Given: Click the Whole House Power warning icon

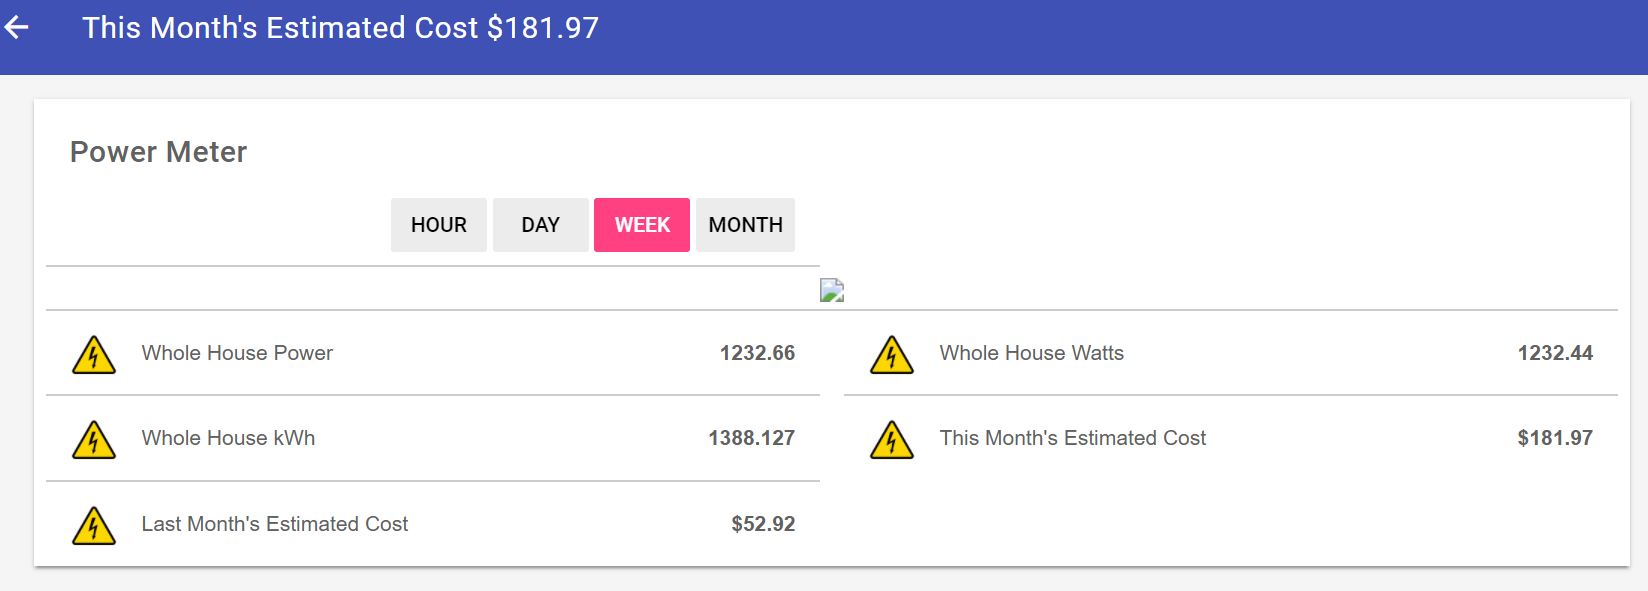Looking at the screenshot, I should click(94, 354).
